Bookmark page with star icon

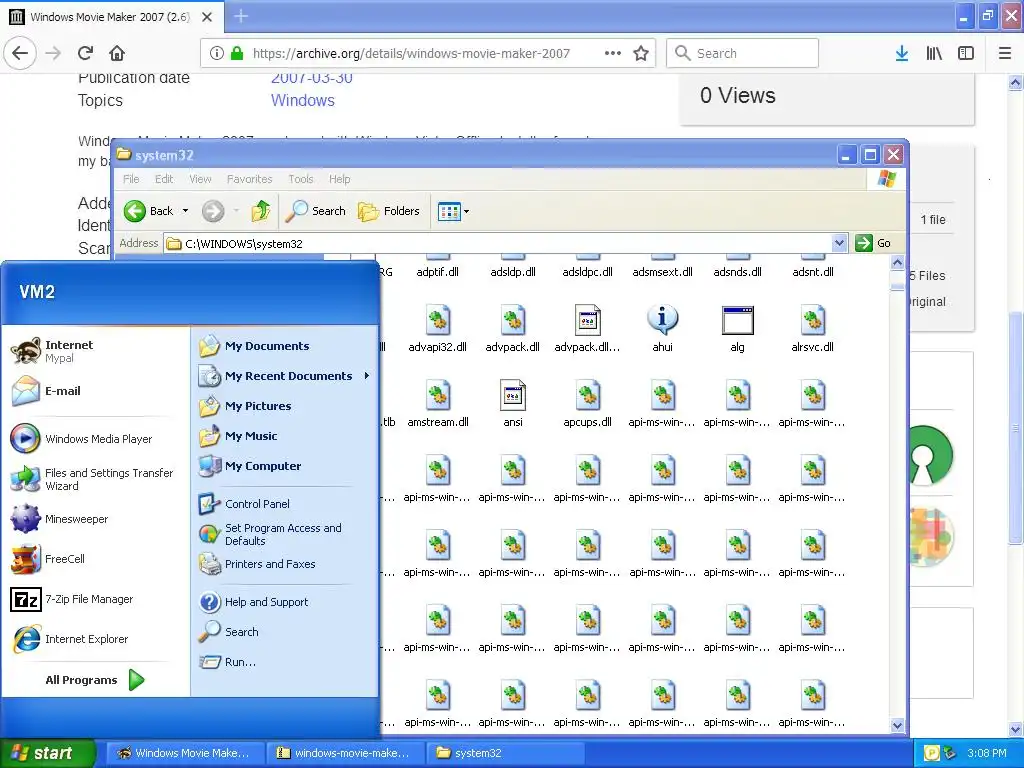tap(641, 54)
